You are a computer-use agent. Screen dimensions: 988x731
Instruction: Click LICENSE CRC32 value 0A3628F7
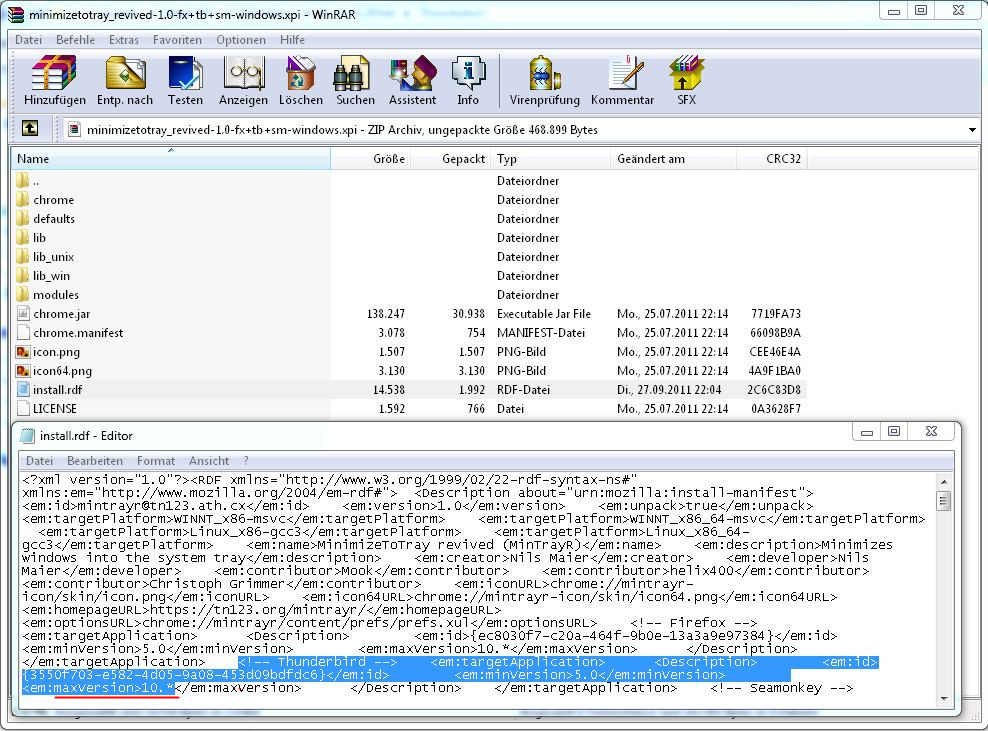pyautogui.click(x=776, y=408)
